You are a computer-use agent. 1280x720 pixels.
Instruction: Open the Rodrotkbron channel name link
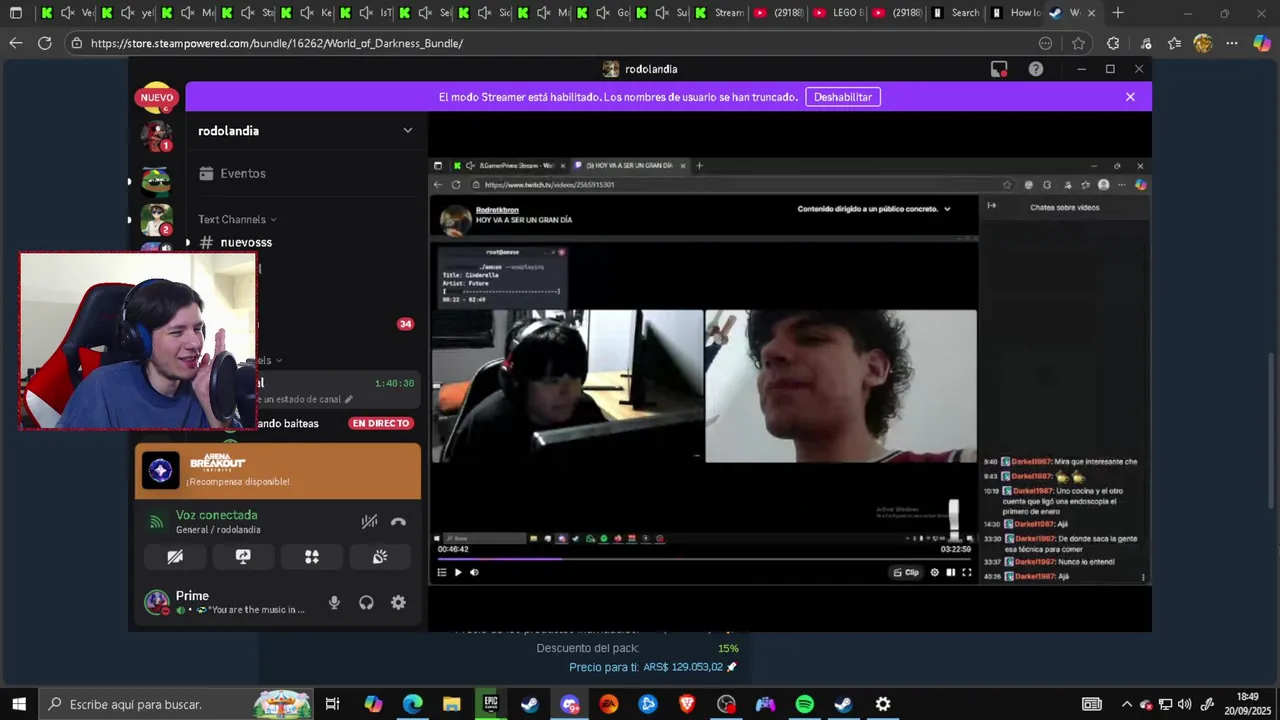click(497, 210)
